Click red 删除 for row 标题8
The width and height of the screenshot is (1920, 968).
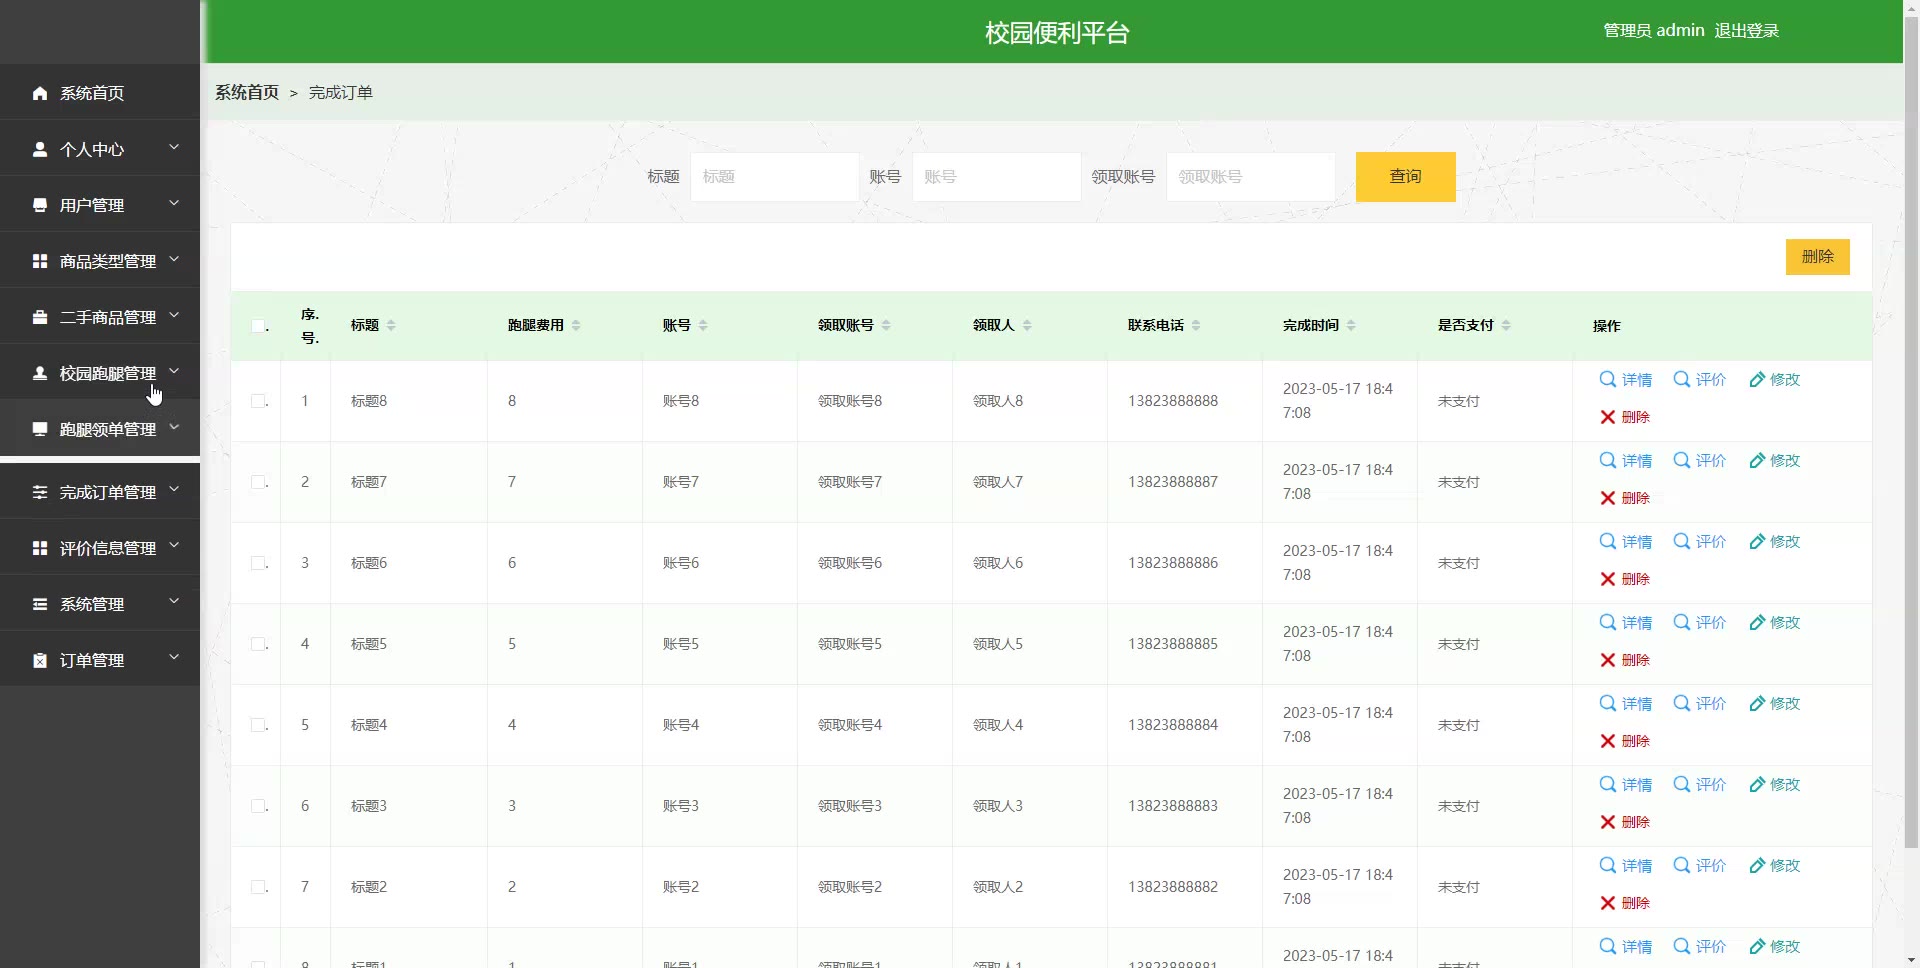click(x=1625, y=417)
